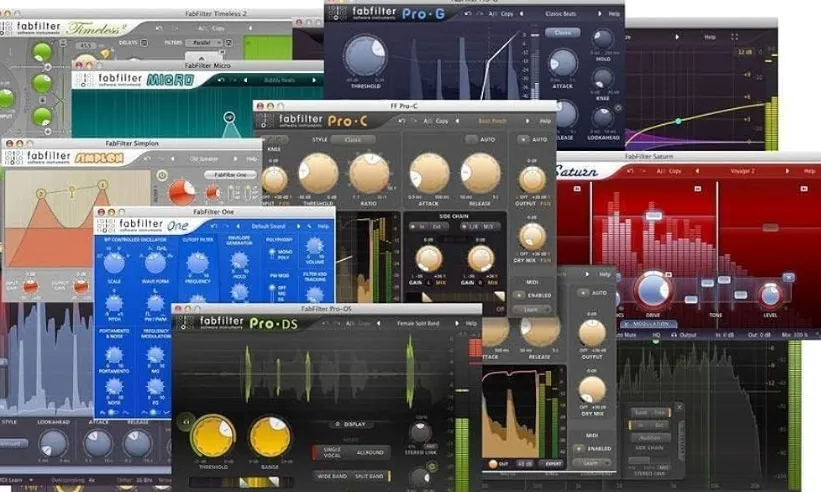Open Help menu in FabFilter One
Image resolution: width=821 pixels, height=492 pixels.
323,226
